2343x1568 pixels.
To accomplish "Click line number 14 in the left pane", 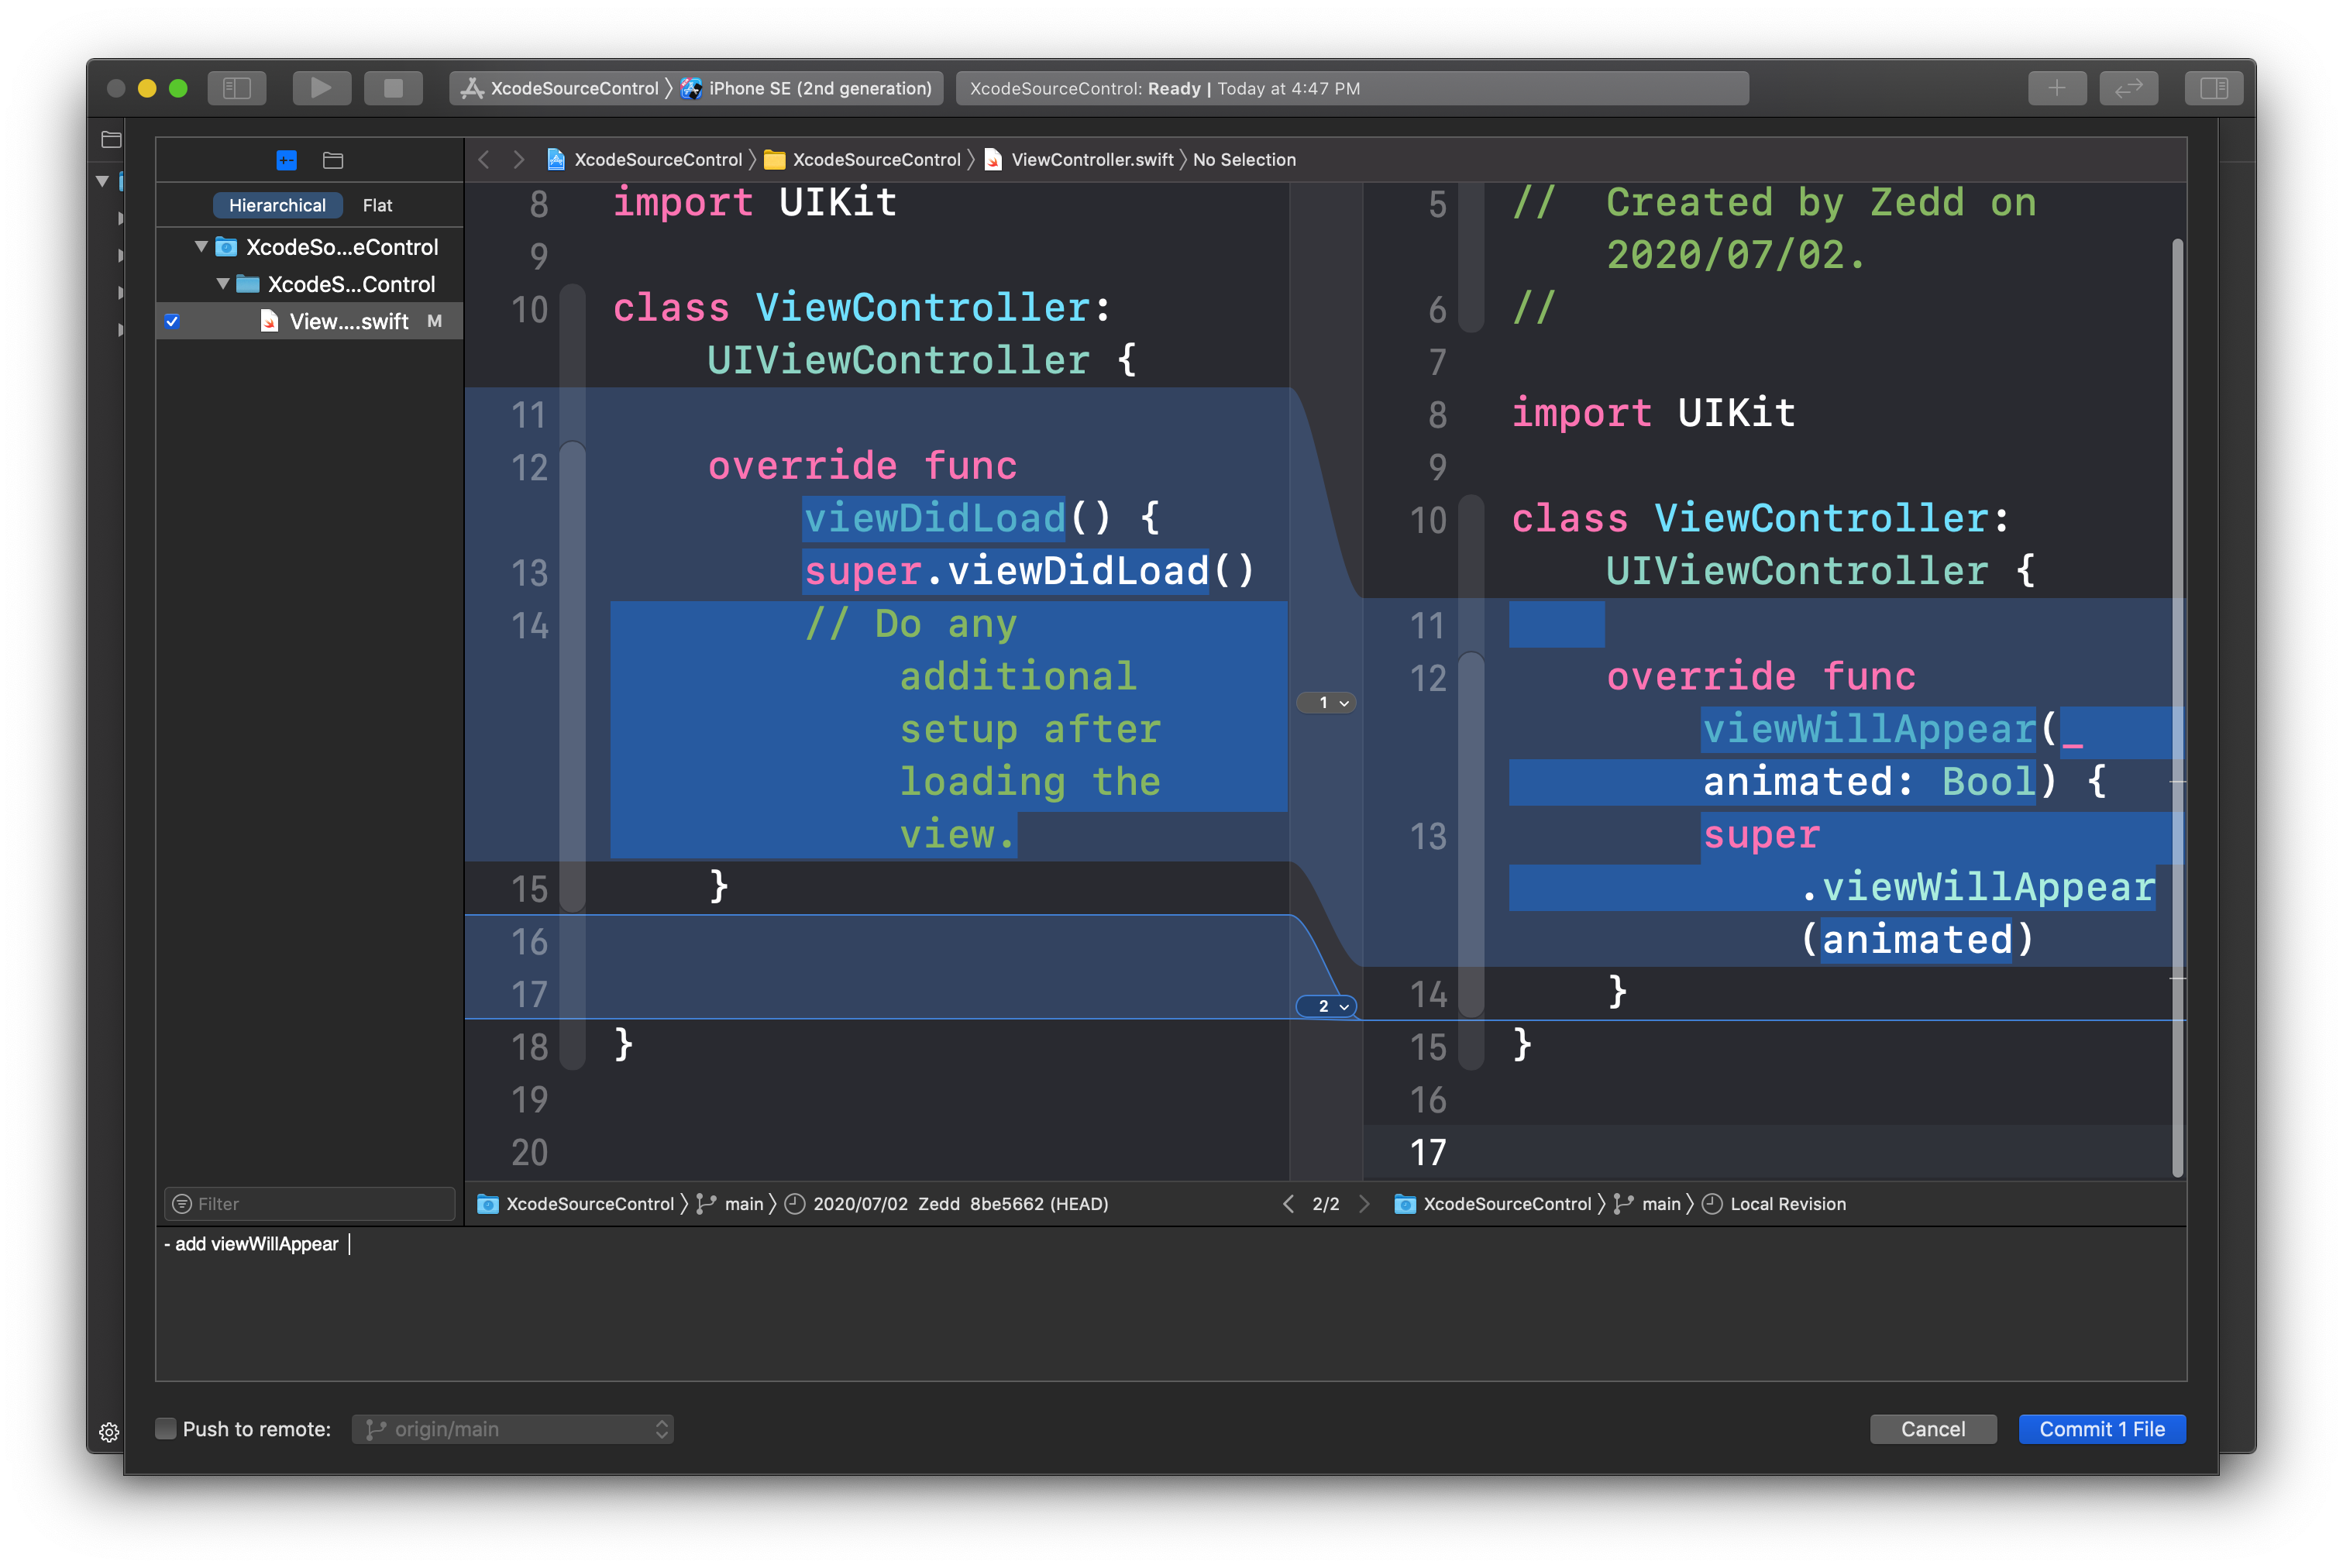I will coord(529,626).
